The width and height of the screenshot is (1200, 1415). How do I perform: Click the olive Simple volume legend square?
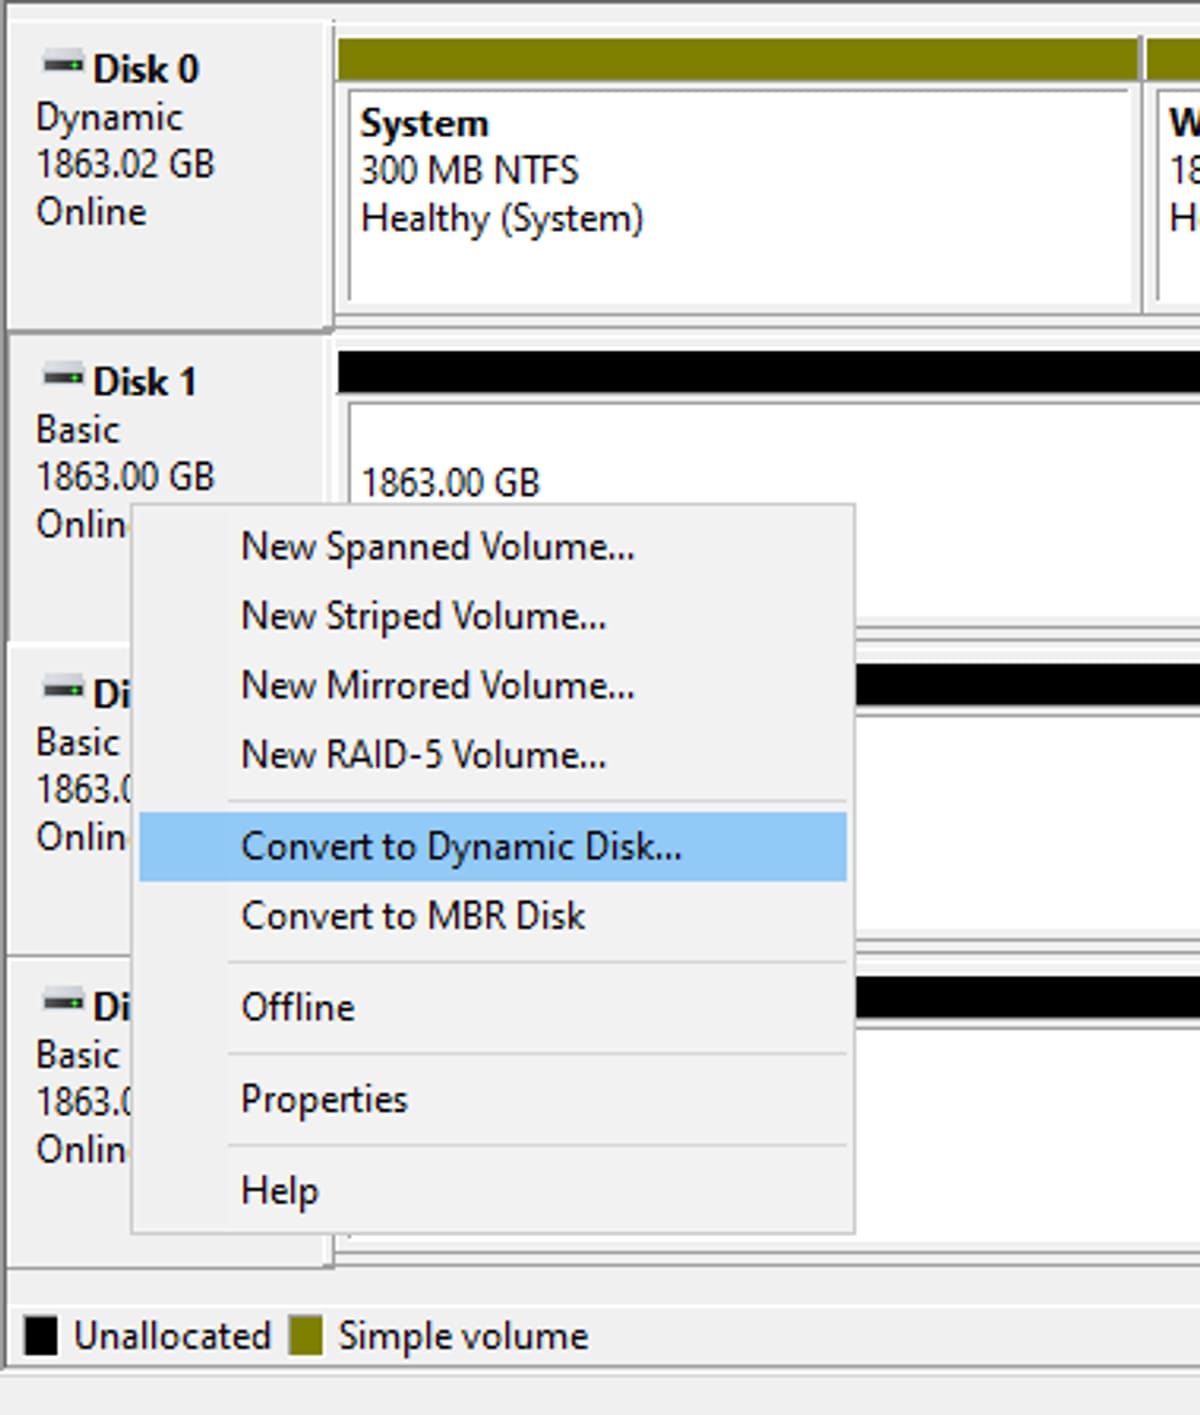308,1336
